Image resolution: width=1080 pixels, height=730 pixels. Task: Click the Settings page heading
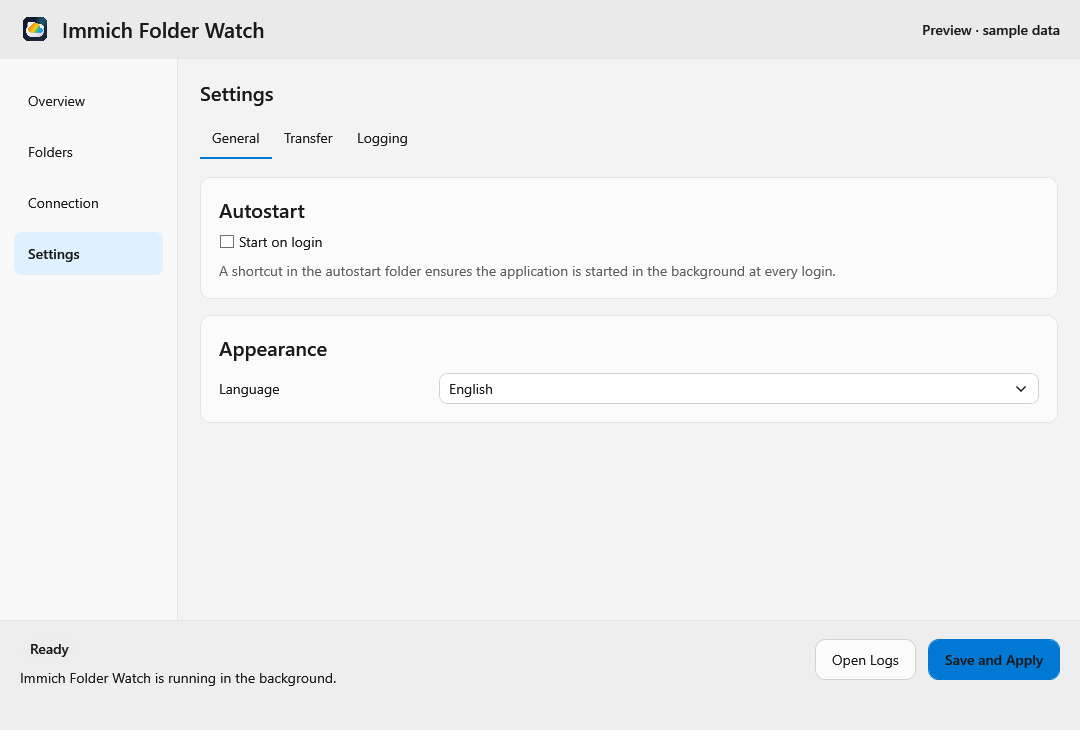pos(236,94)
